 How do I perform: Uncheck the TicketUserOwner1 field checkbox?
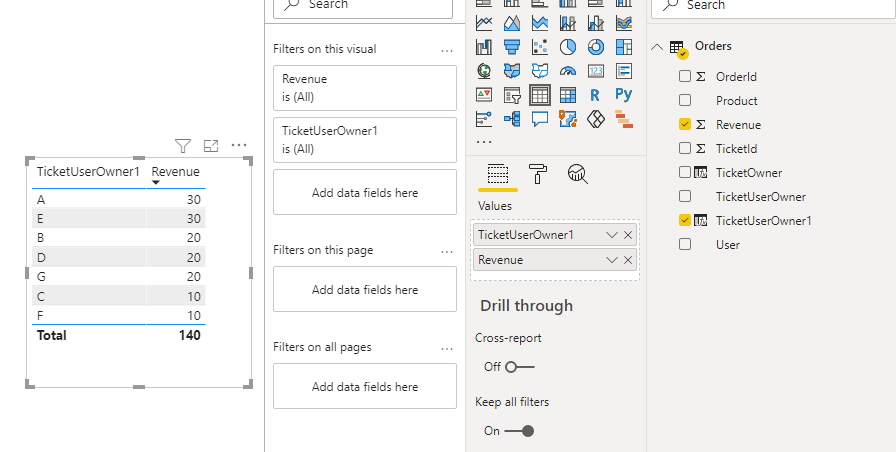[x=685, y=220]
